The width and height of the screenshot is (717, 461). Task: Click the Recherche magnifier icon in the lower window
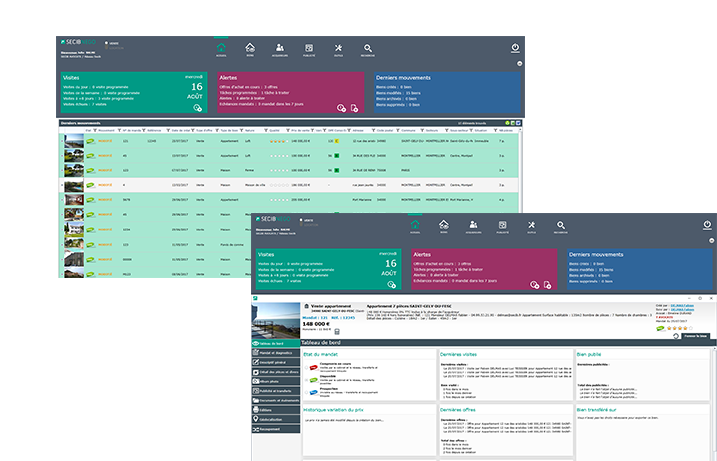[562, 227]
